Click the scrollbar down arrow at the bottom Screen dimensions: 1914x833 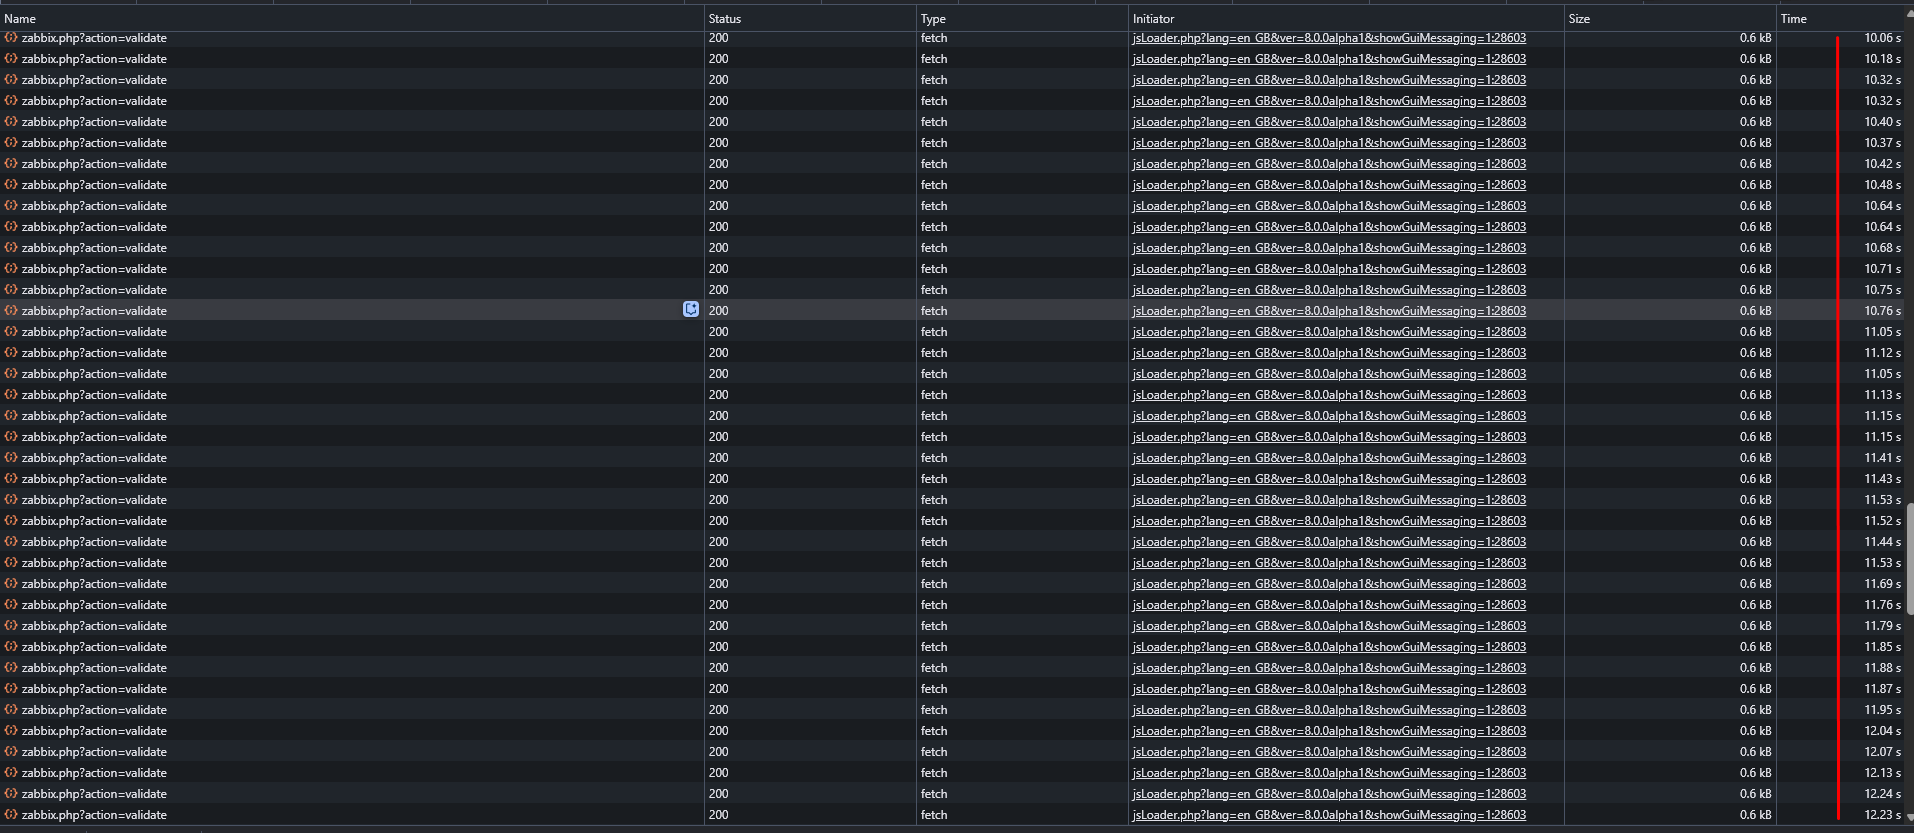(x=1908, y=817)
